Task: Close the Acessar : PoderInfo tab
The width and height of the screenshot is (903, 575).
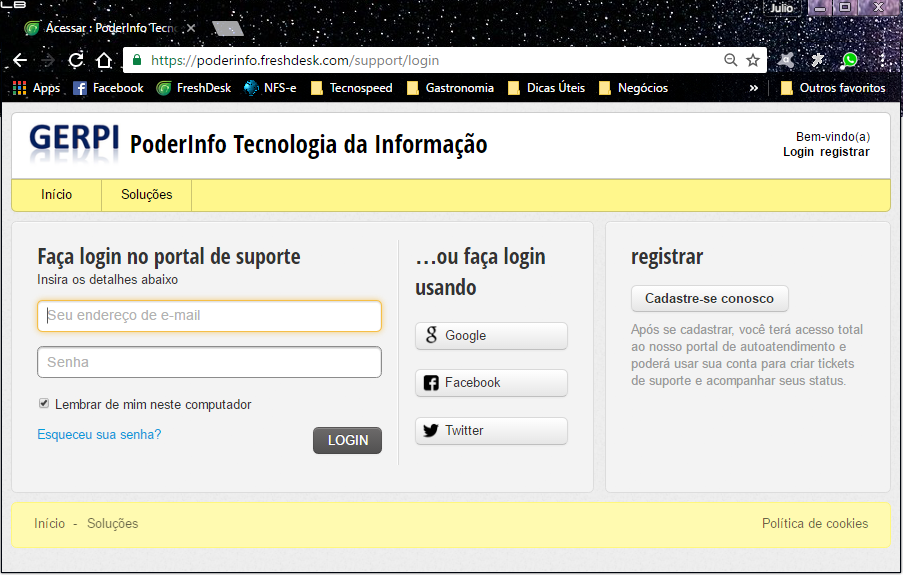Action: [x=191, y=28]
